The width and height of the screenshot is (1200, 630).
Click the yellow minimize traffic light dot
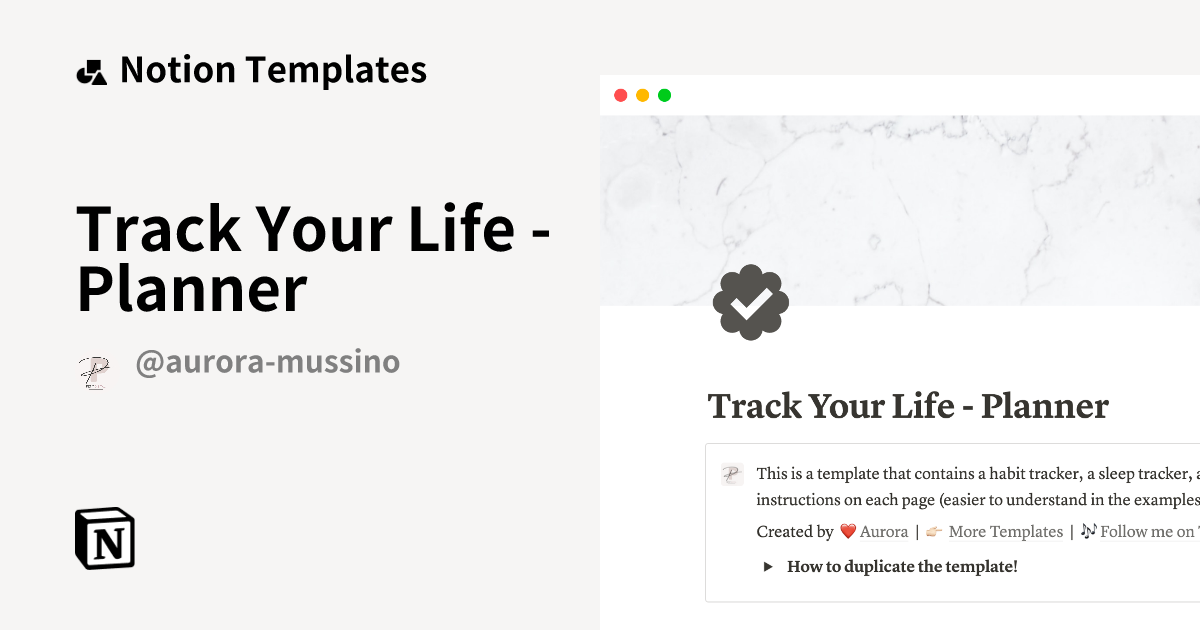coord(643,94)
